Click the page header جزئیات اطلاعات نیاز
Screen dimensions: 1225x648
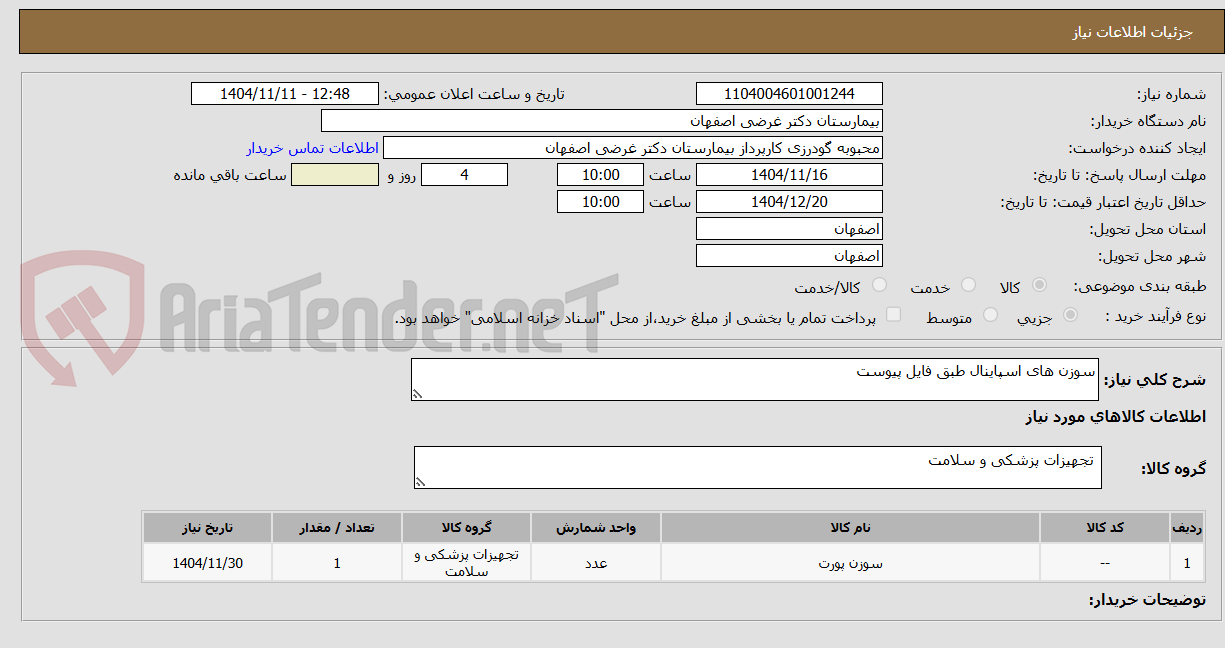[x=1131, y=32]
